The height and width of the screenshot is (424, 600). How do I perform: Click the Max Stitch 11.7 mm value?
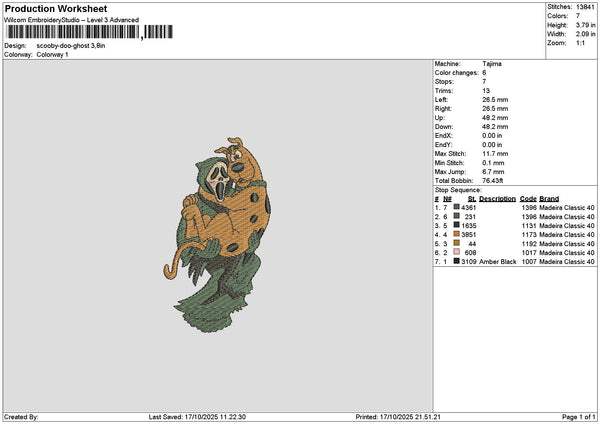pyautogui.click(x=495, y=154)
